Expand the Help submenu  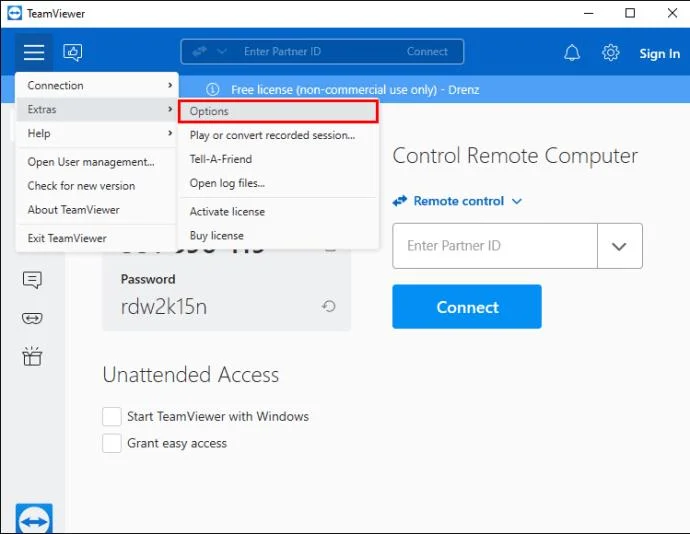pyautogui.click(x=97, y=133)
